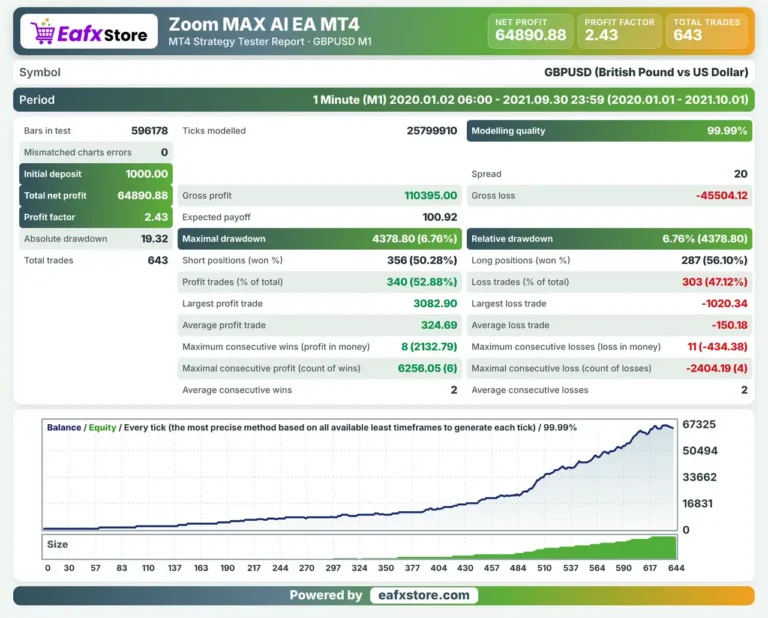Click the Mismatched charts errors value 0
Viewport: 768px width, 618px height.
165,152
